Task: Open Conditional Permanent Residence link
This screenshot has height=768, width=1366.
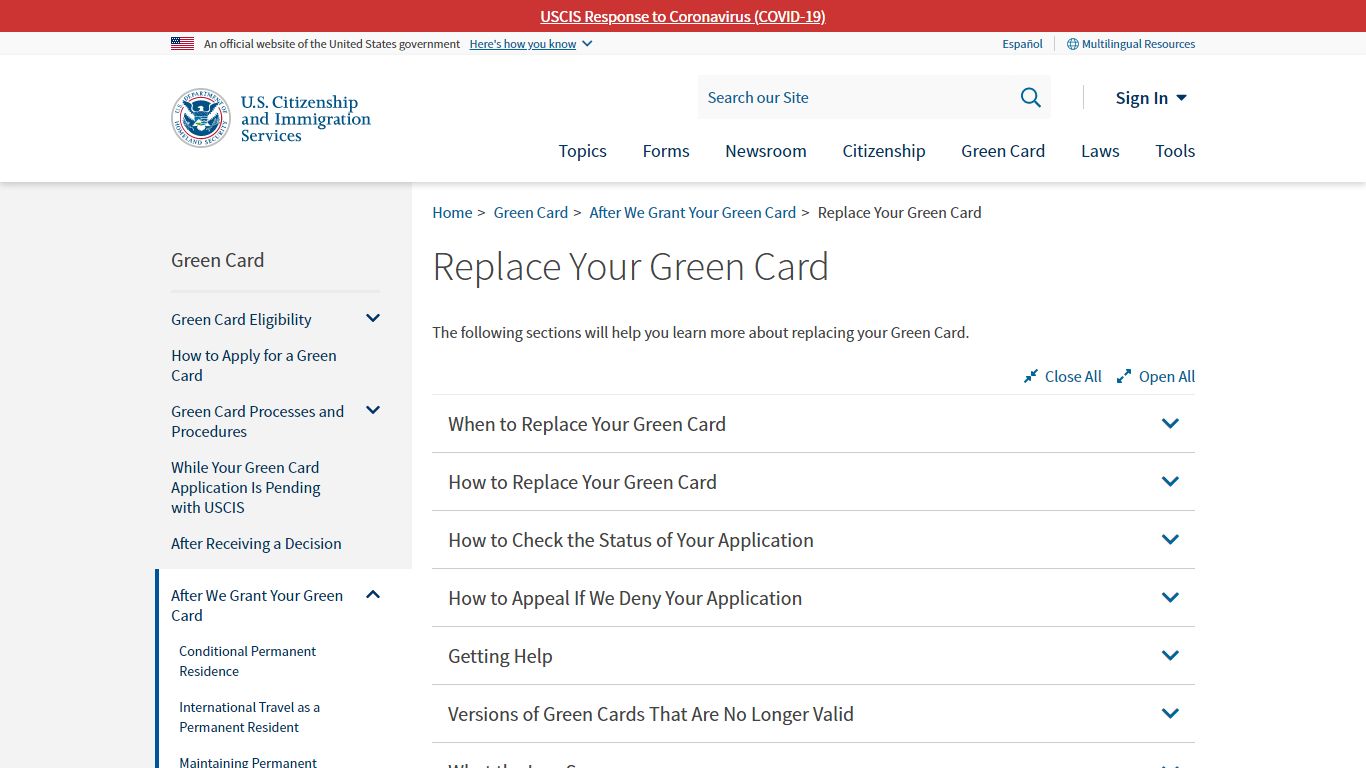Action: (247, 661)
